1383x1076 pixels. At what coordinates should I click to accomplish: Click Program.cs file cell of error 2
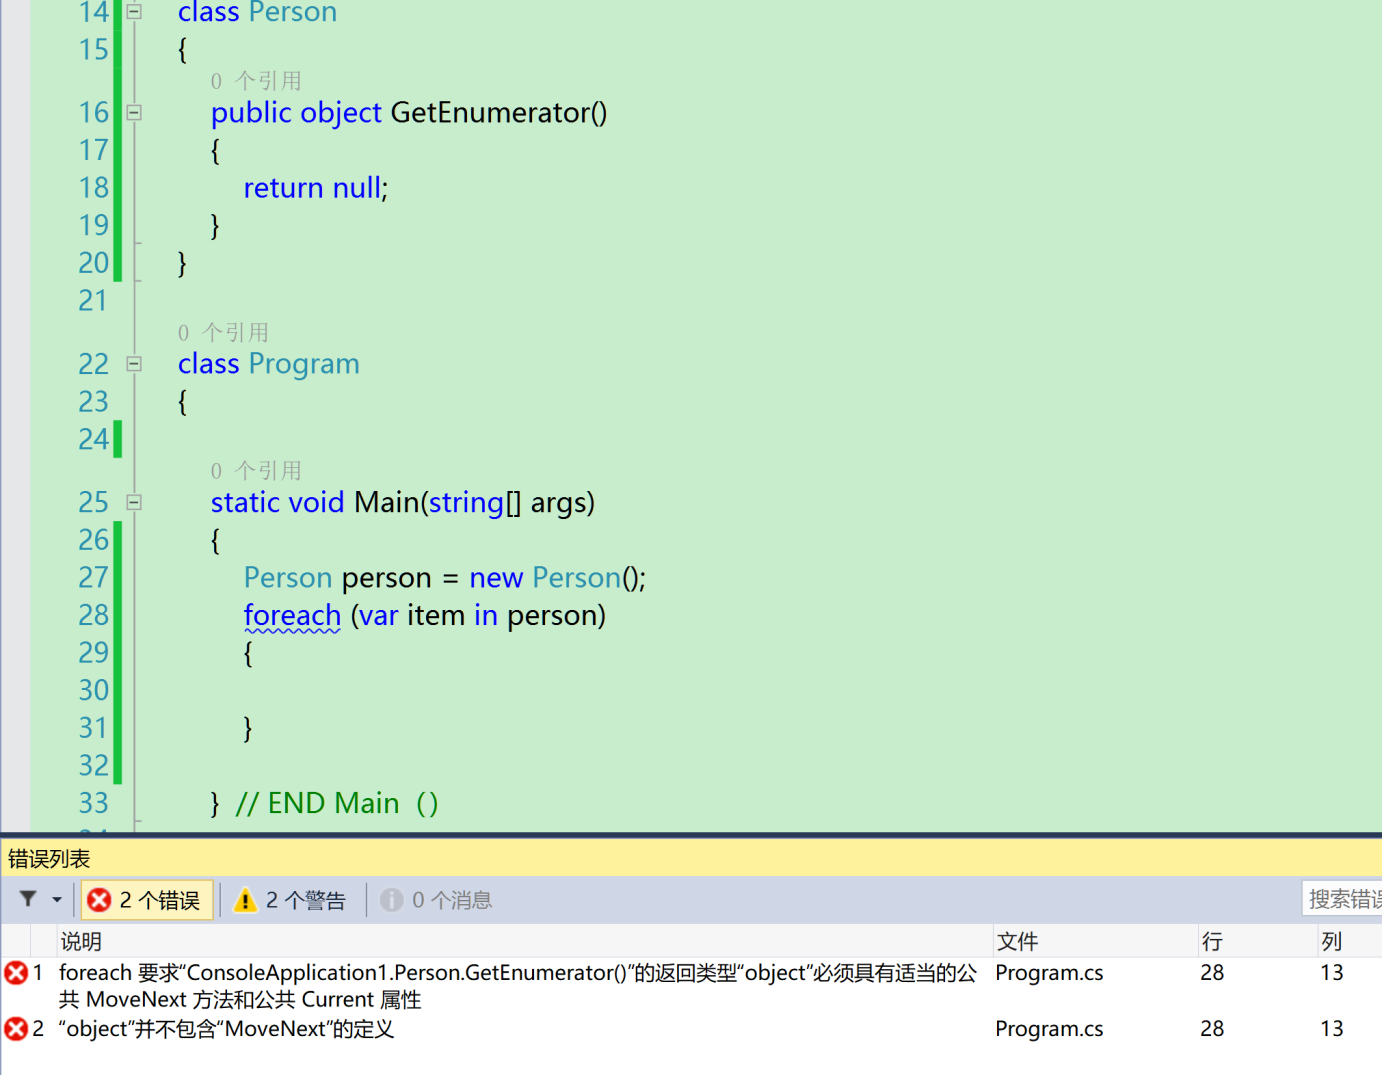pyautogui.click(x=1049, y=1029)
